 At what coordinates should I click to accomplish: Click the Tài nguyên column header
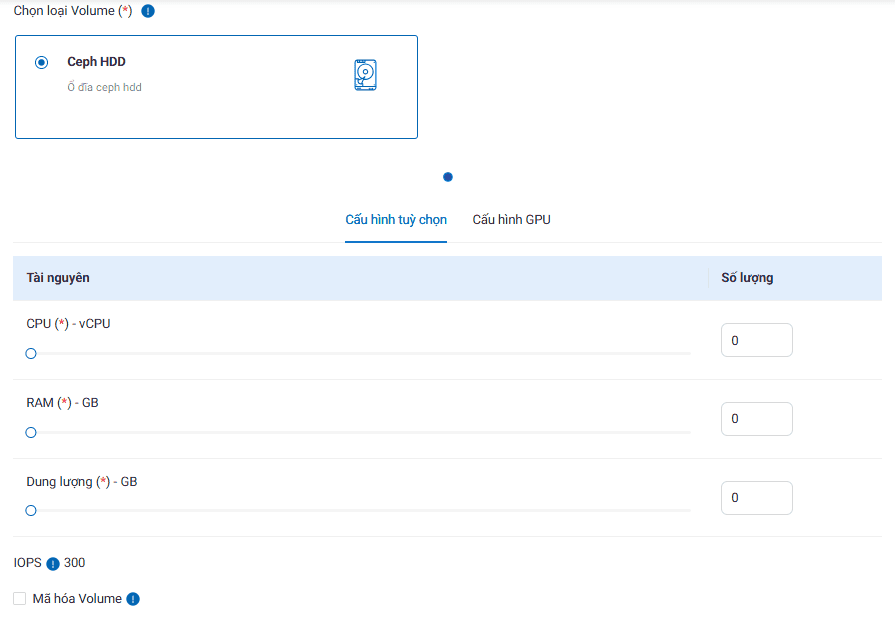pos(58,278)
